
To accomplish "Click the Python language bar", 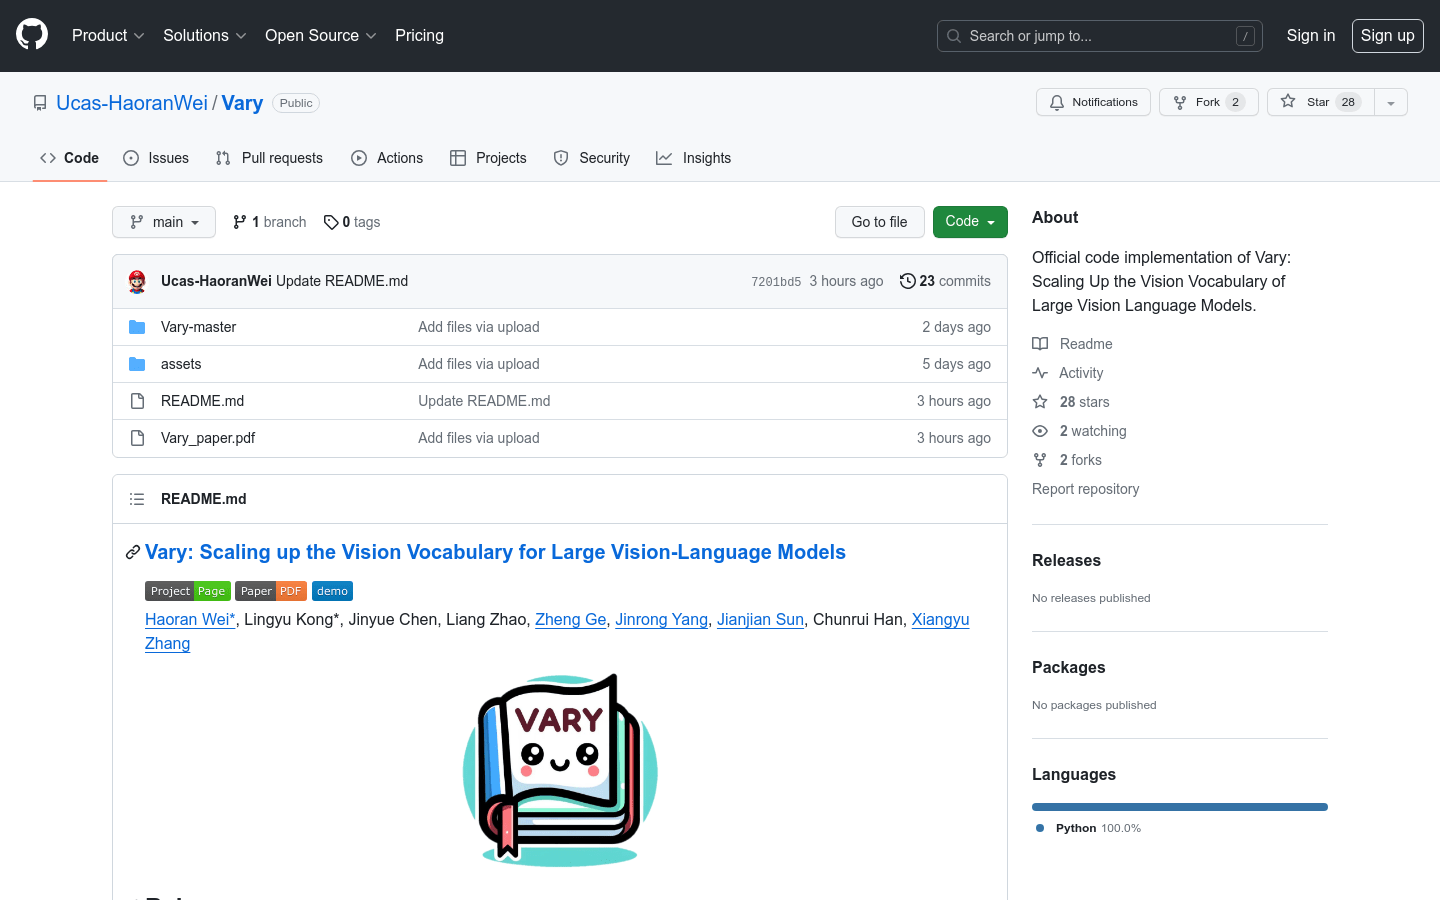I will 1179,807.
